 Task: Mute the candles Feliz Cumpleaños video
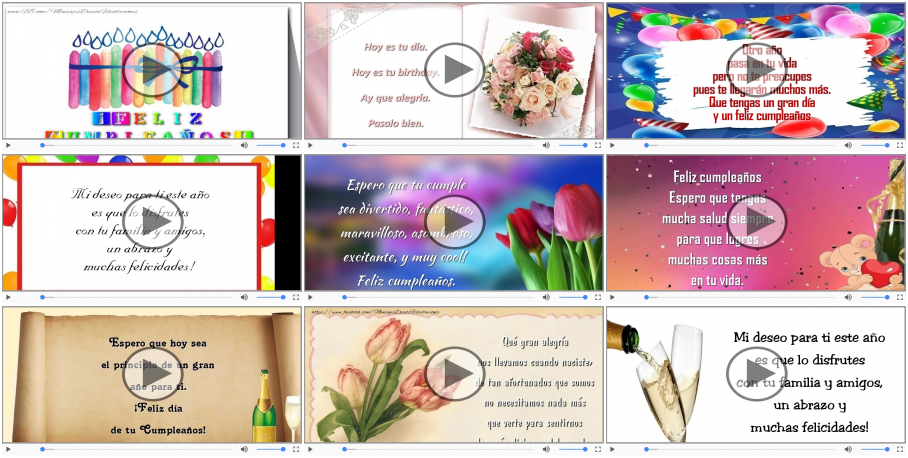[x=244, y=145]
